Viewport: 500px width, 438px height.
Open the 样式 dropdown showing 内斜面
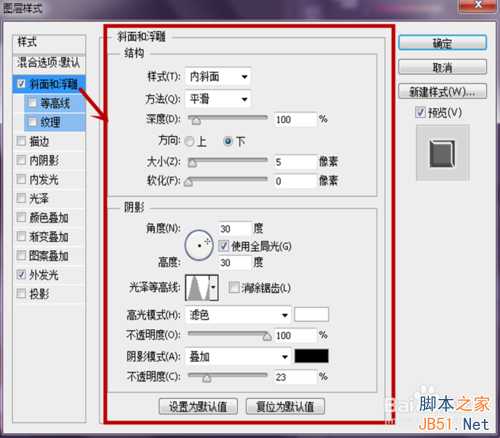pos(218,77)
